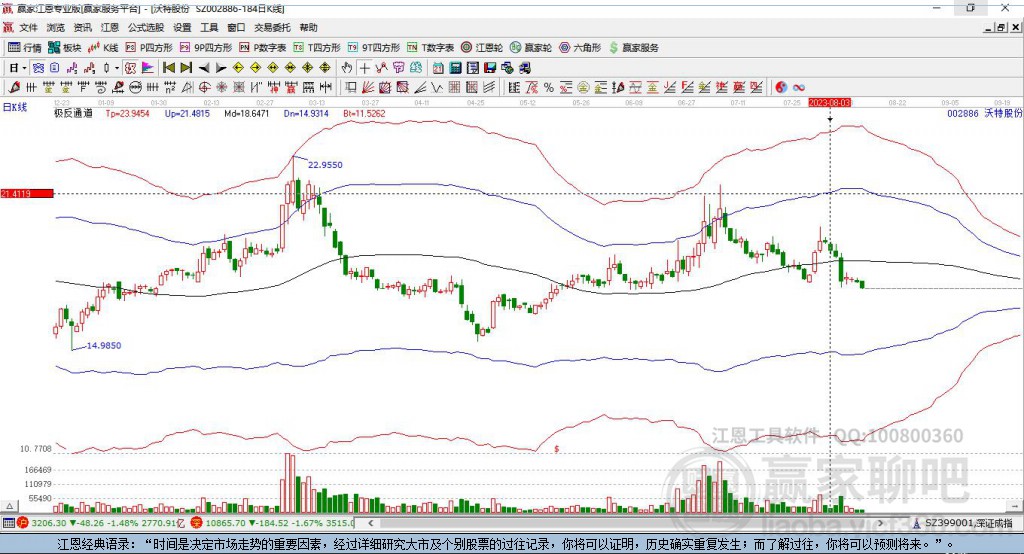Open 赢家服务 service page

click(633, 48)
